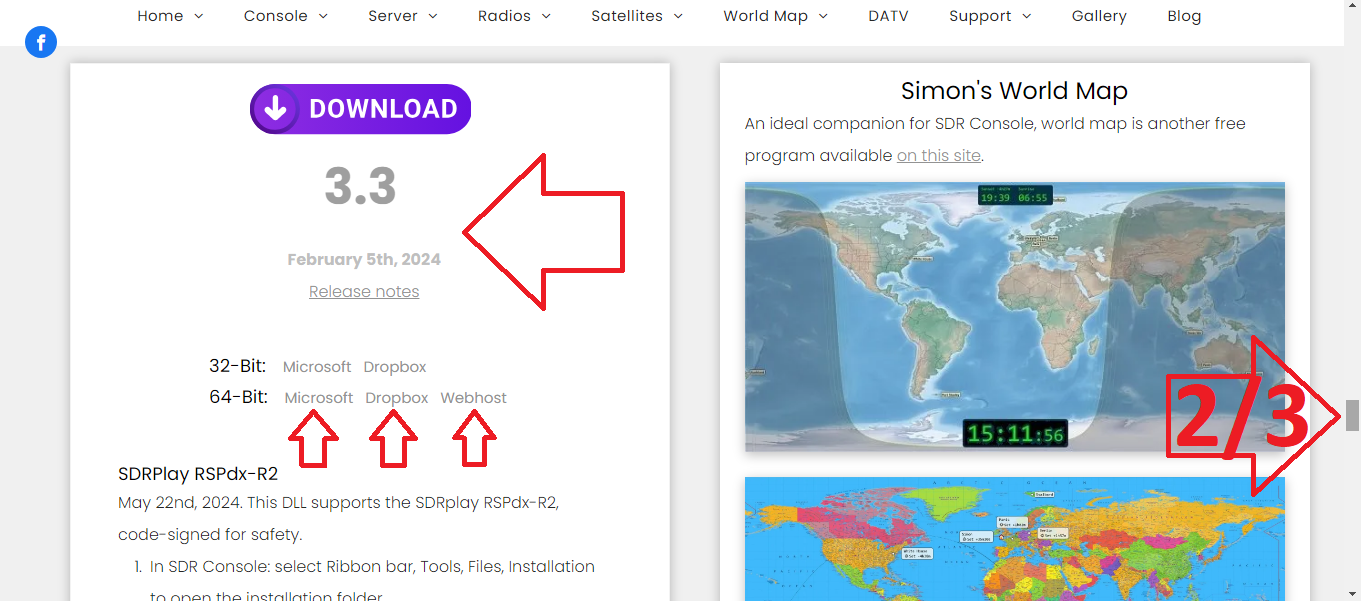Open the Radios menu
This screenshot has height=601, width=1361.
point(514,16)
